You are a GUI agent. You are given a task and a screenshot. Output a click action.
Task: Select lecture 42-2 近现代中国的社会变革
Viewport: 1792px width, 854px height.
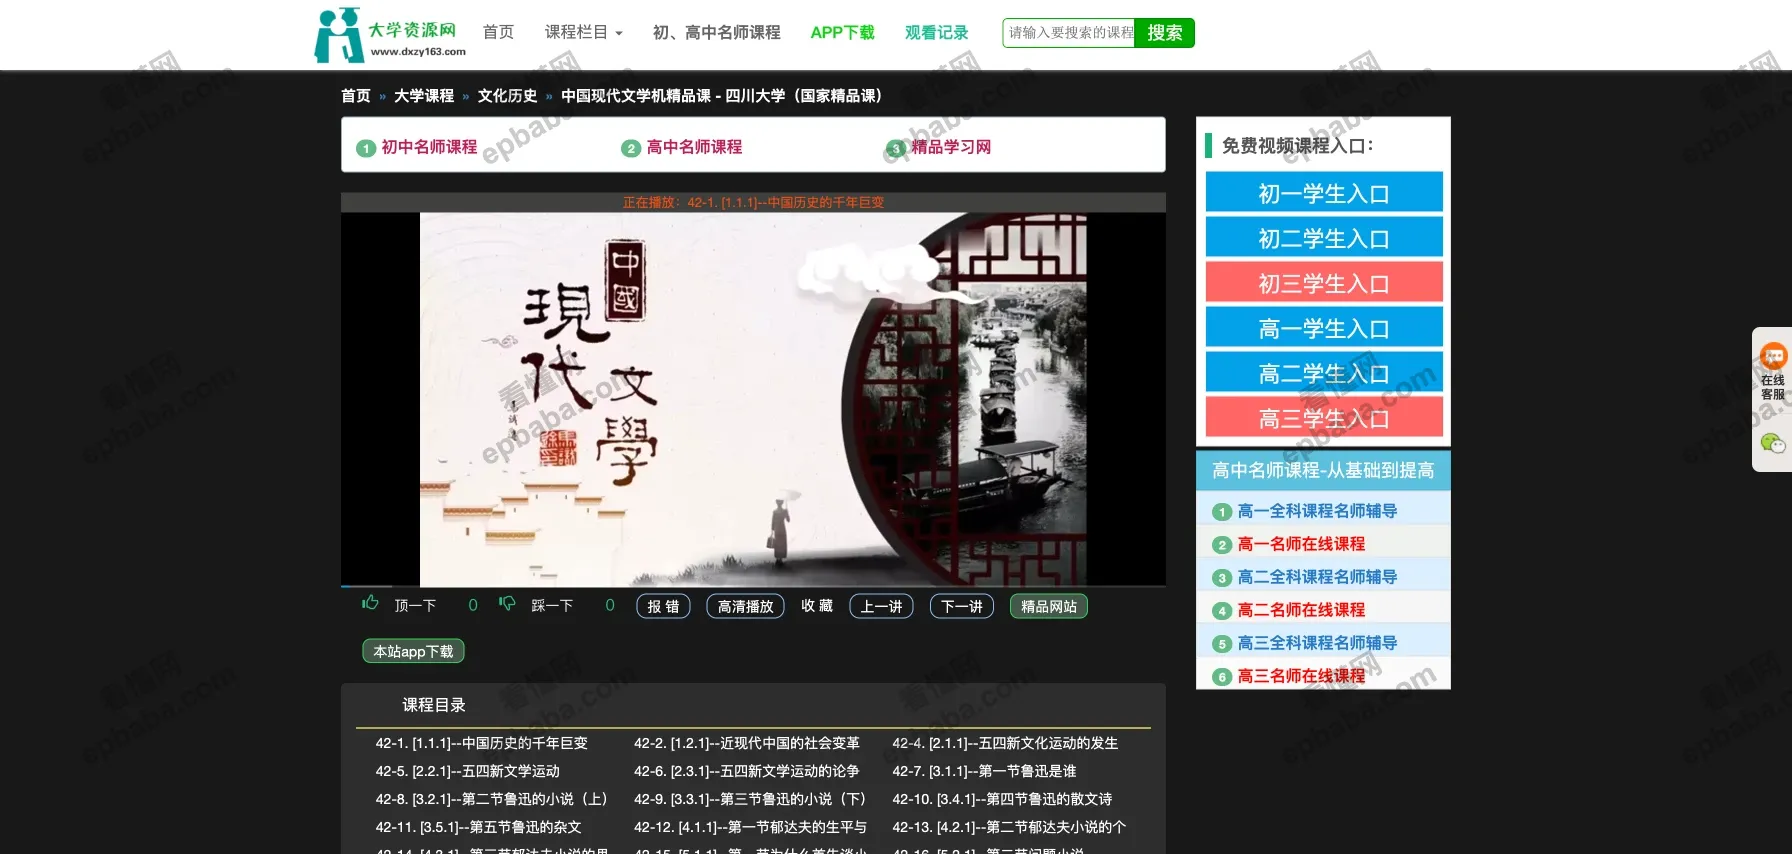[x=746, y=743]
